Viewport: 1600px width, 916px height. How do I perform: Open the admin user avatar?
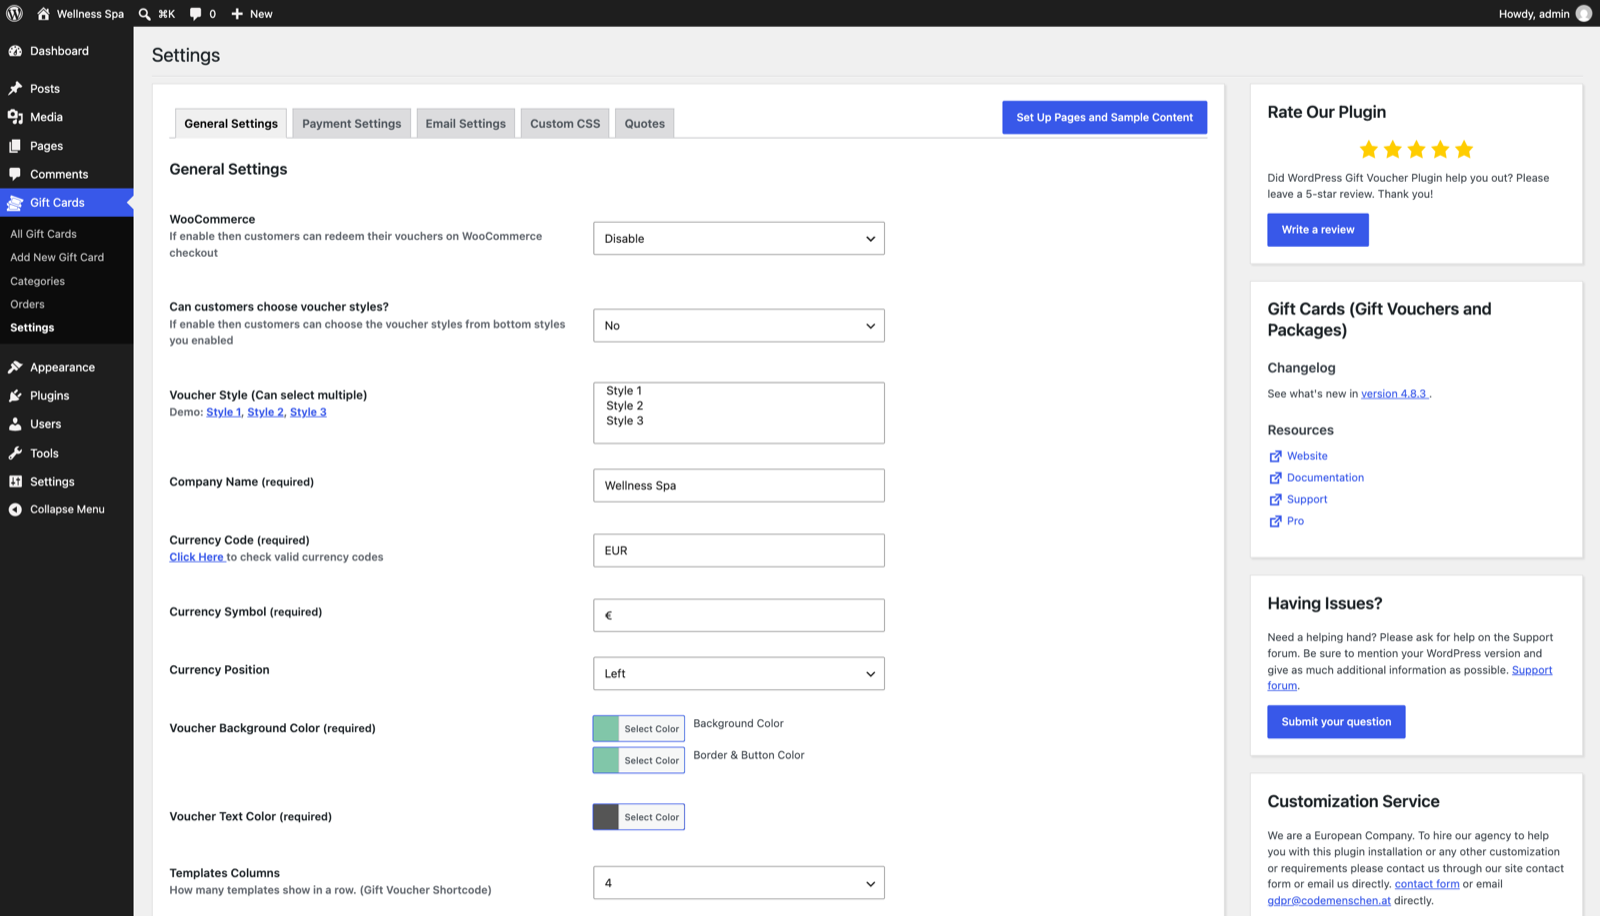[x=1583, y=13]
